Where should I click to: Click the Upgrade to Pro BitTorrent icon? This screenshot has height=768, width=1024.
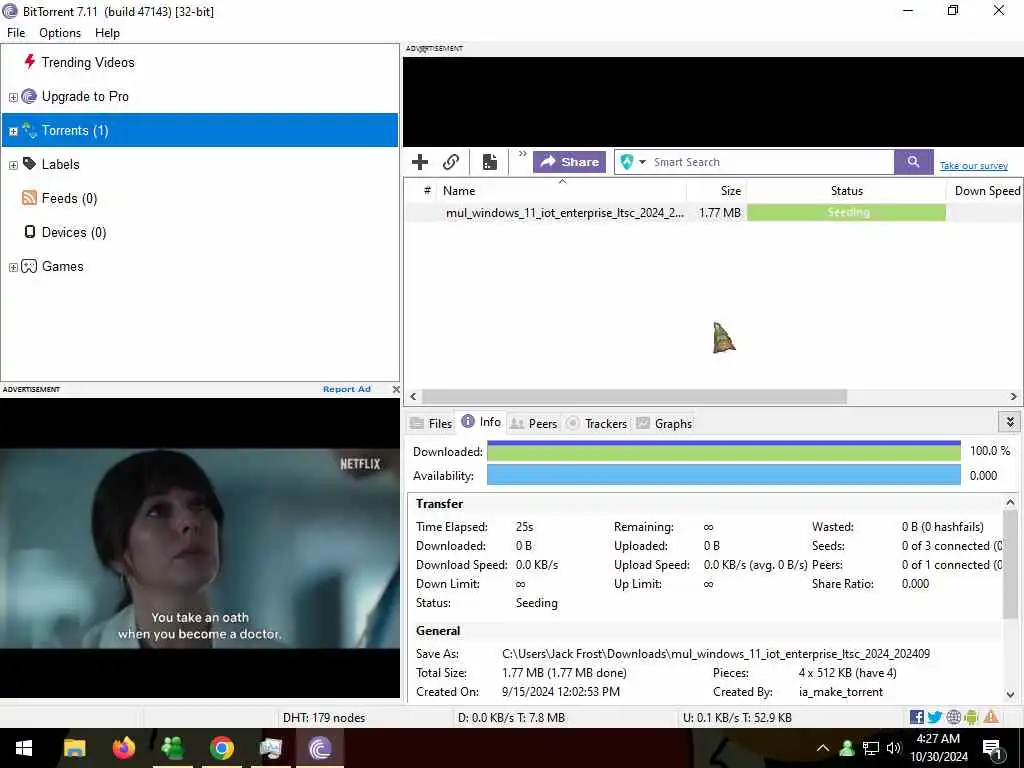pyautogui.click(x=29, y=96)
